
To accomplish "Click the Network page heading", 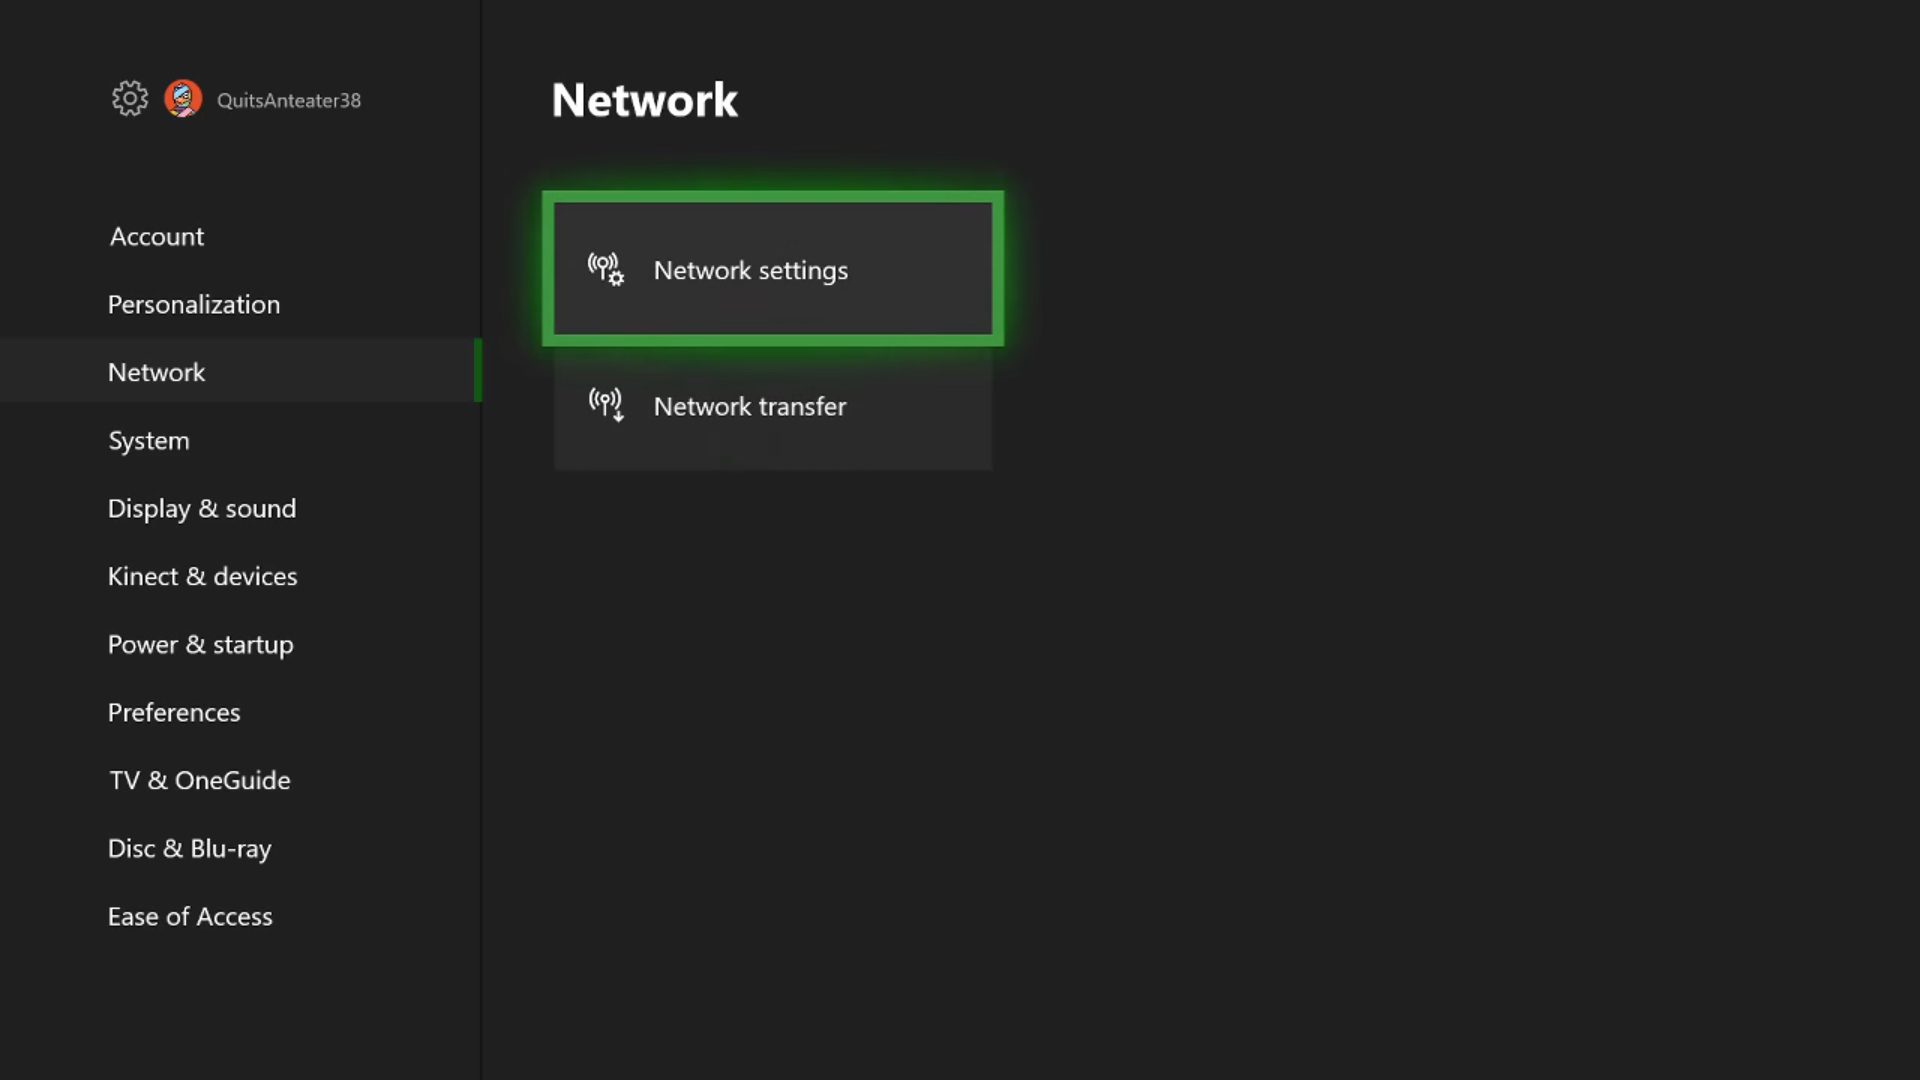I will click(x=645, y=100).
